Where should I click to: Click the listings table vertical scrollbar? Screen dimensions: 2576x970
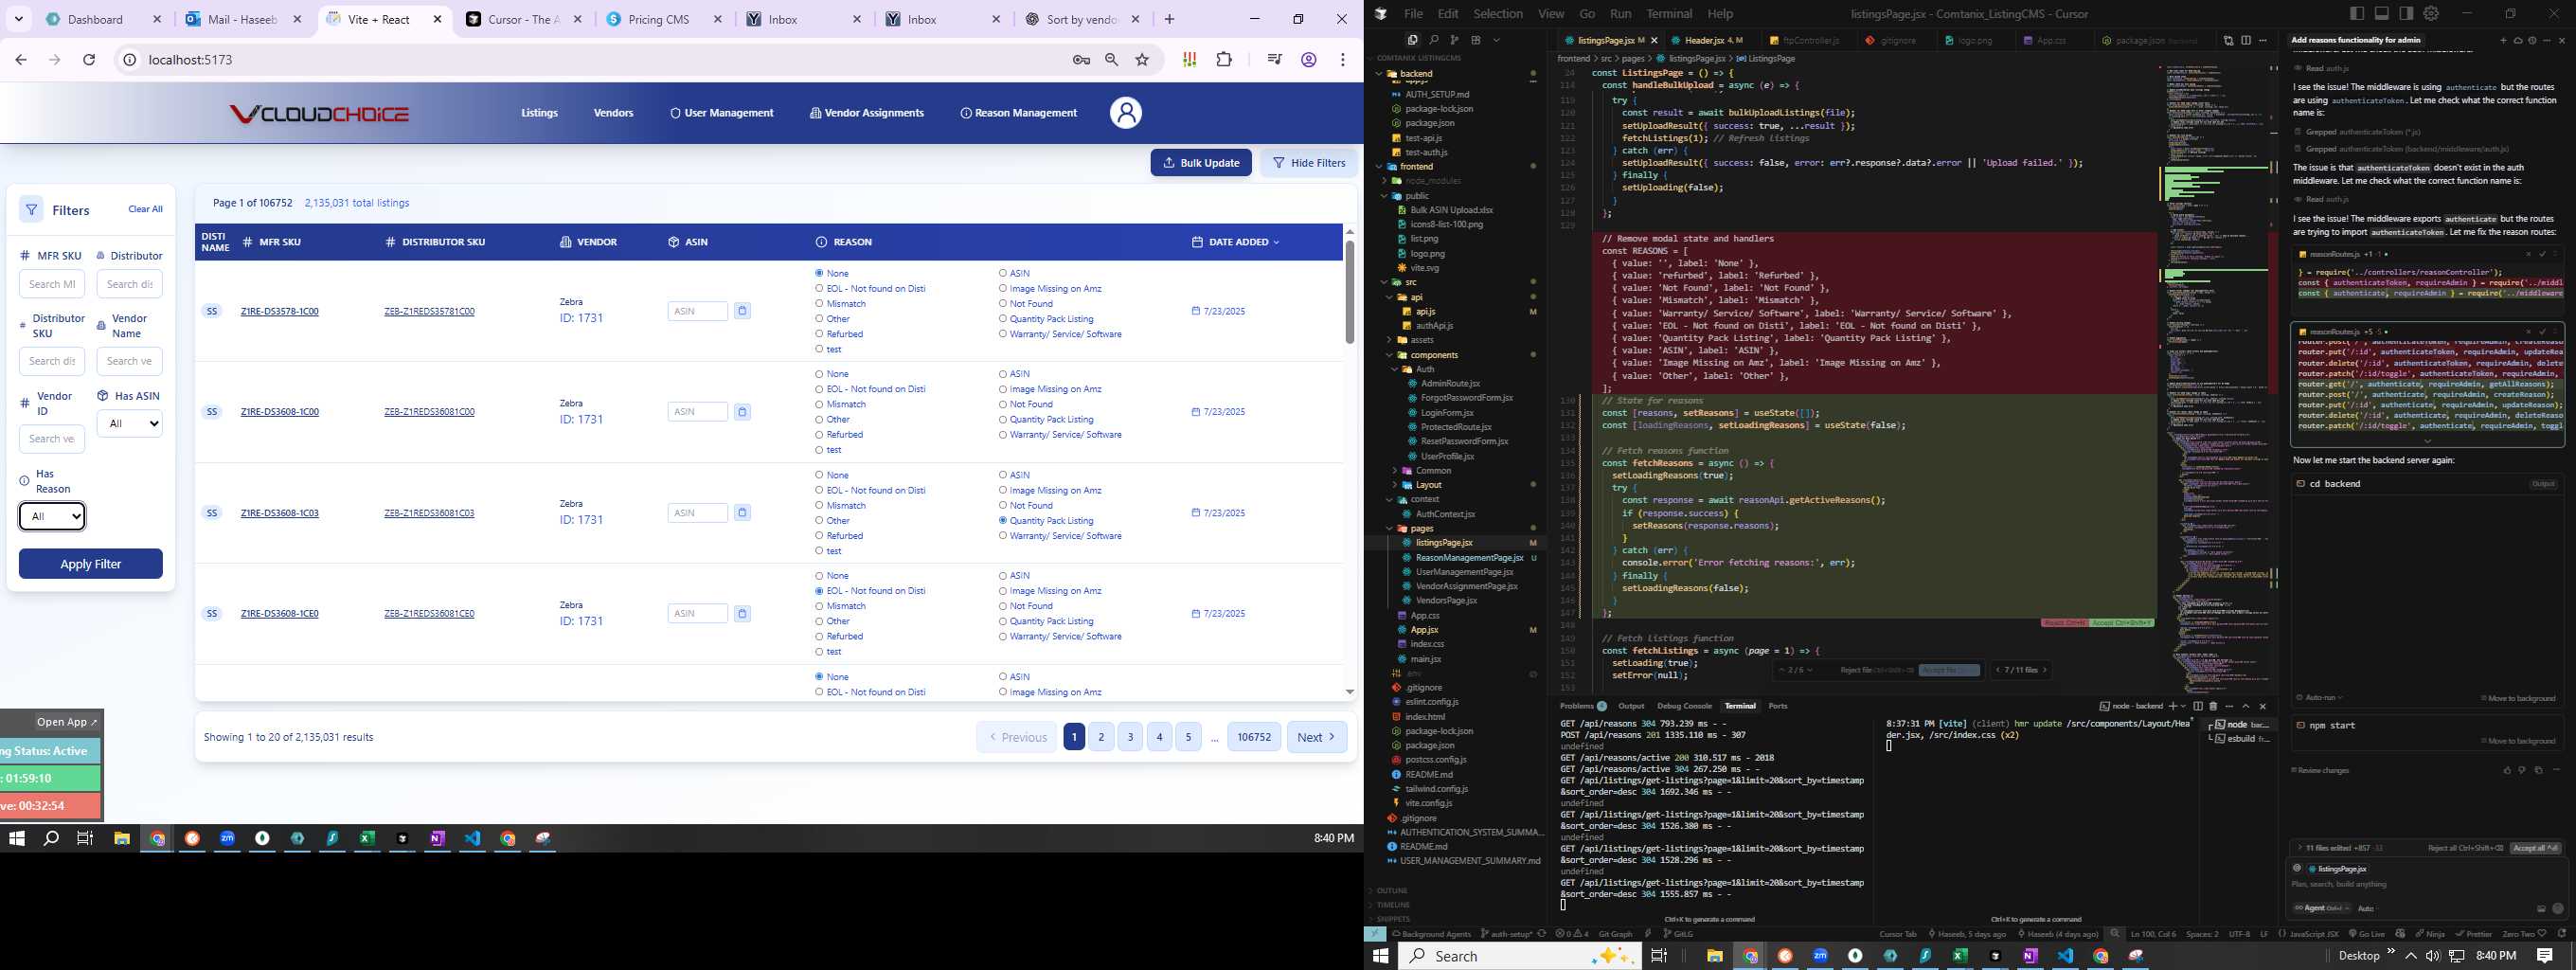1349,292
